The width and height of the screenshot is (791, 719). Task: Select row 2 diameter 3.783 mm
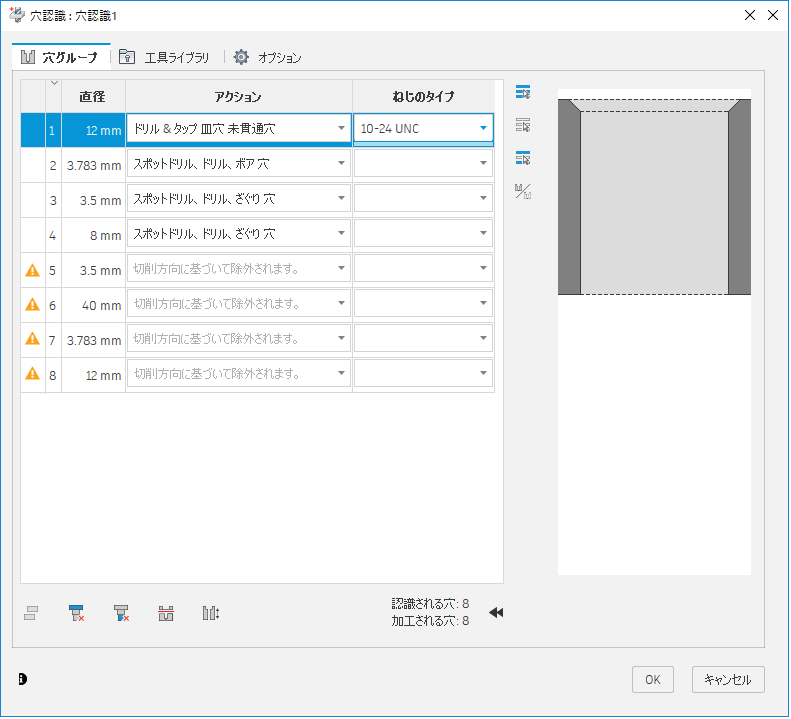click(94, 165)
